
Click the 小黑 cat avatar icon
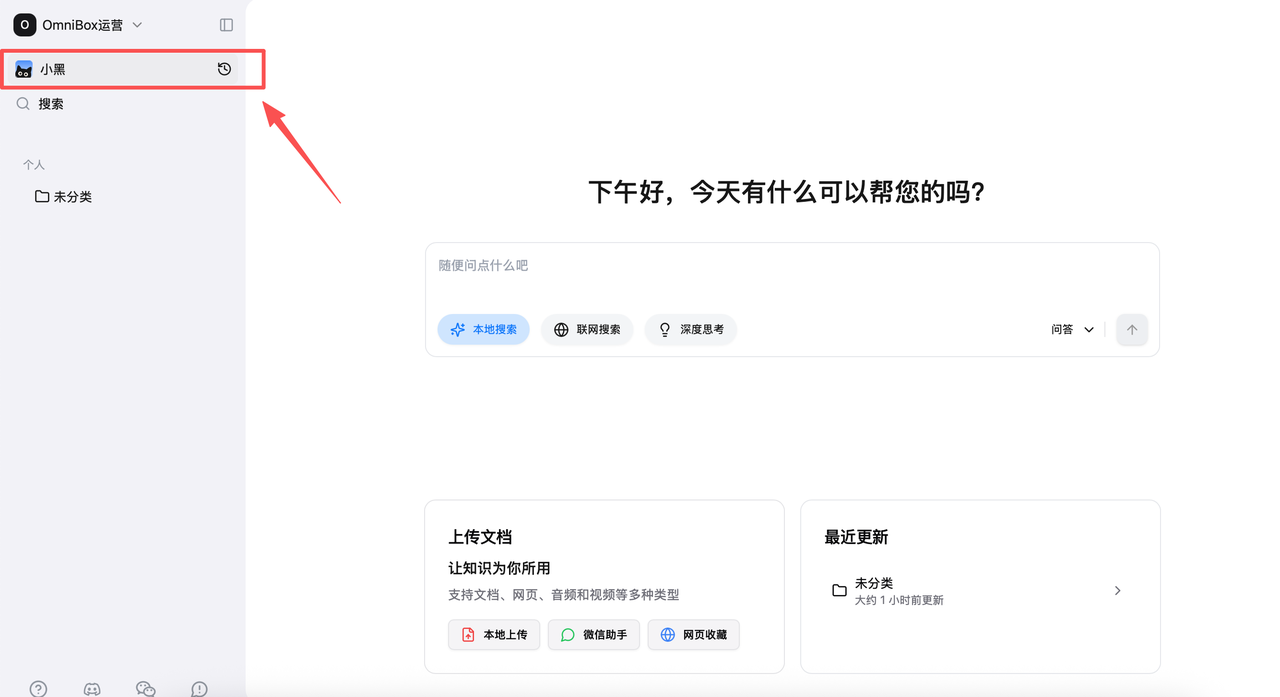(x=24, y=69)
